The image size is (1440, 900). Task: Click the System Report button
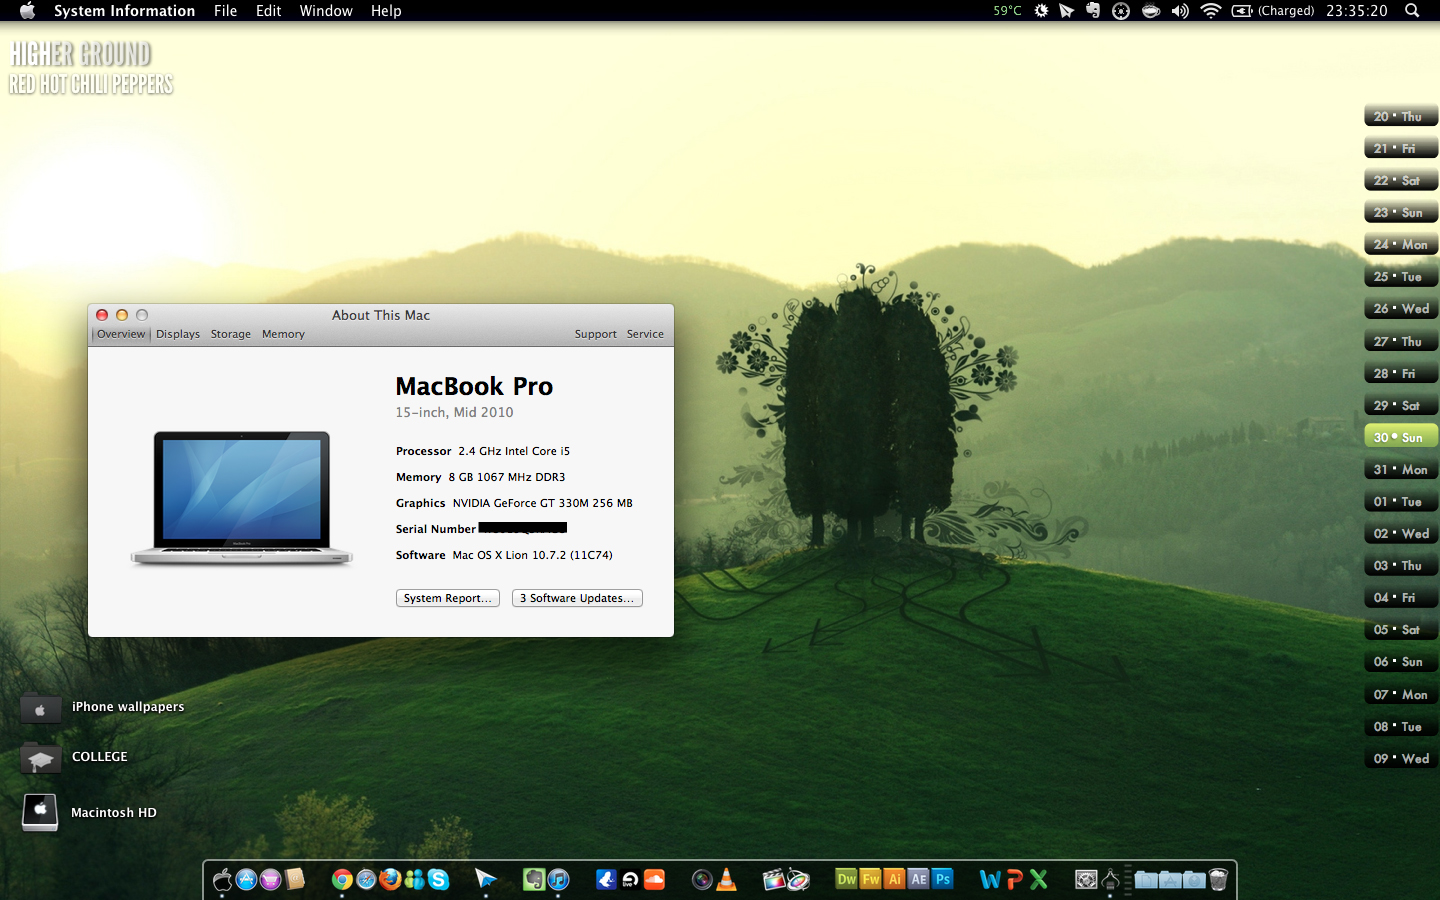(x=448, y=598)
